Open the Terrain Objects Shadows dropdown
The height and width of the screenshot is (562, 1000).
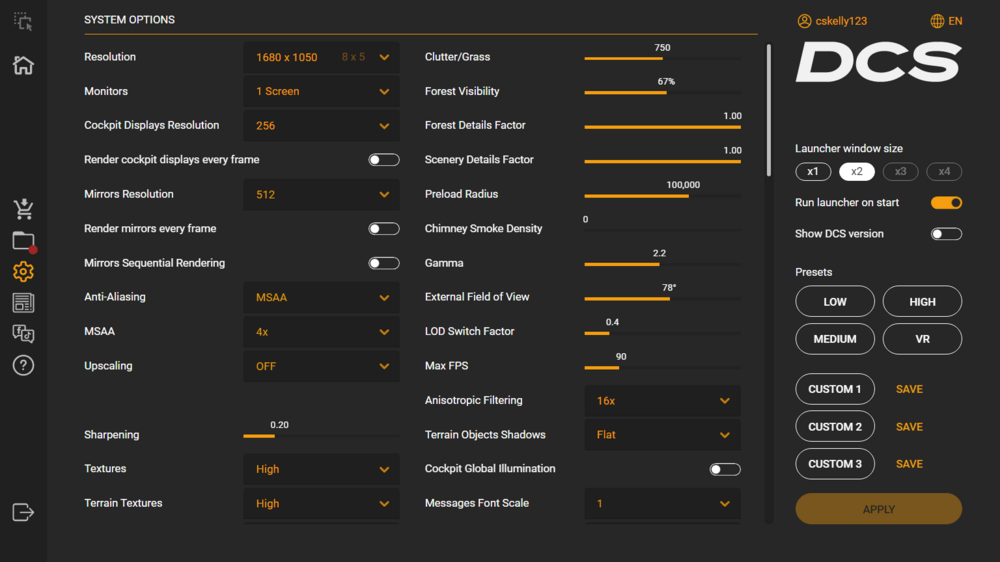pos(662,435)
